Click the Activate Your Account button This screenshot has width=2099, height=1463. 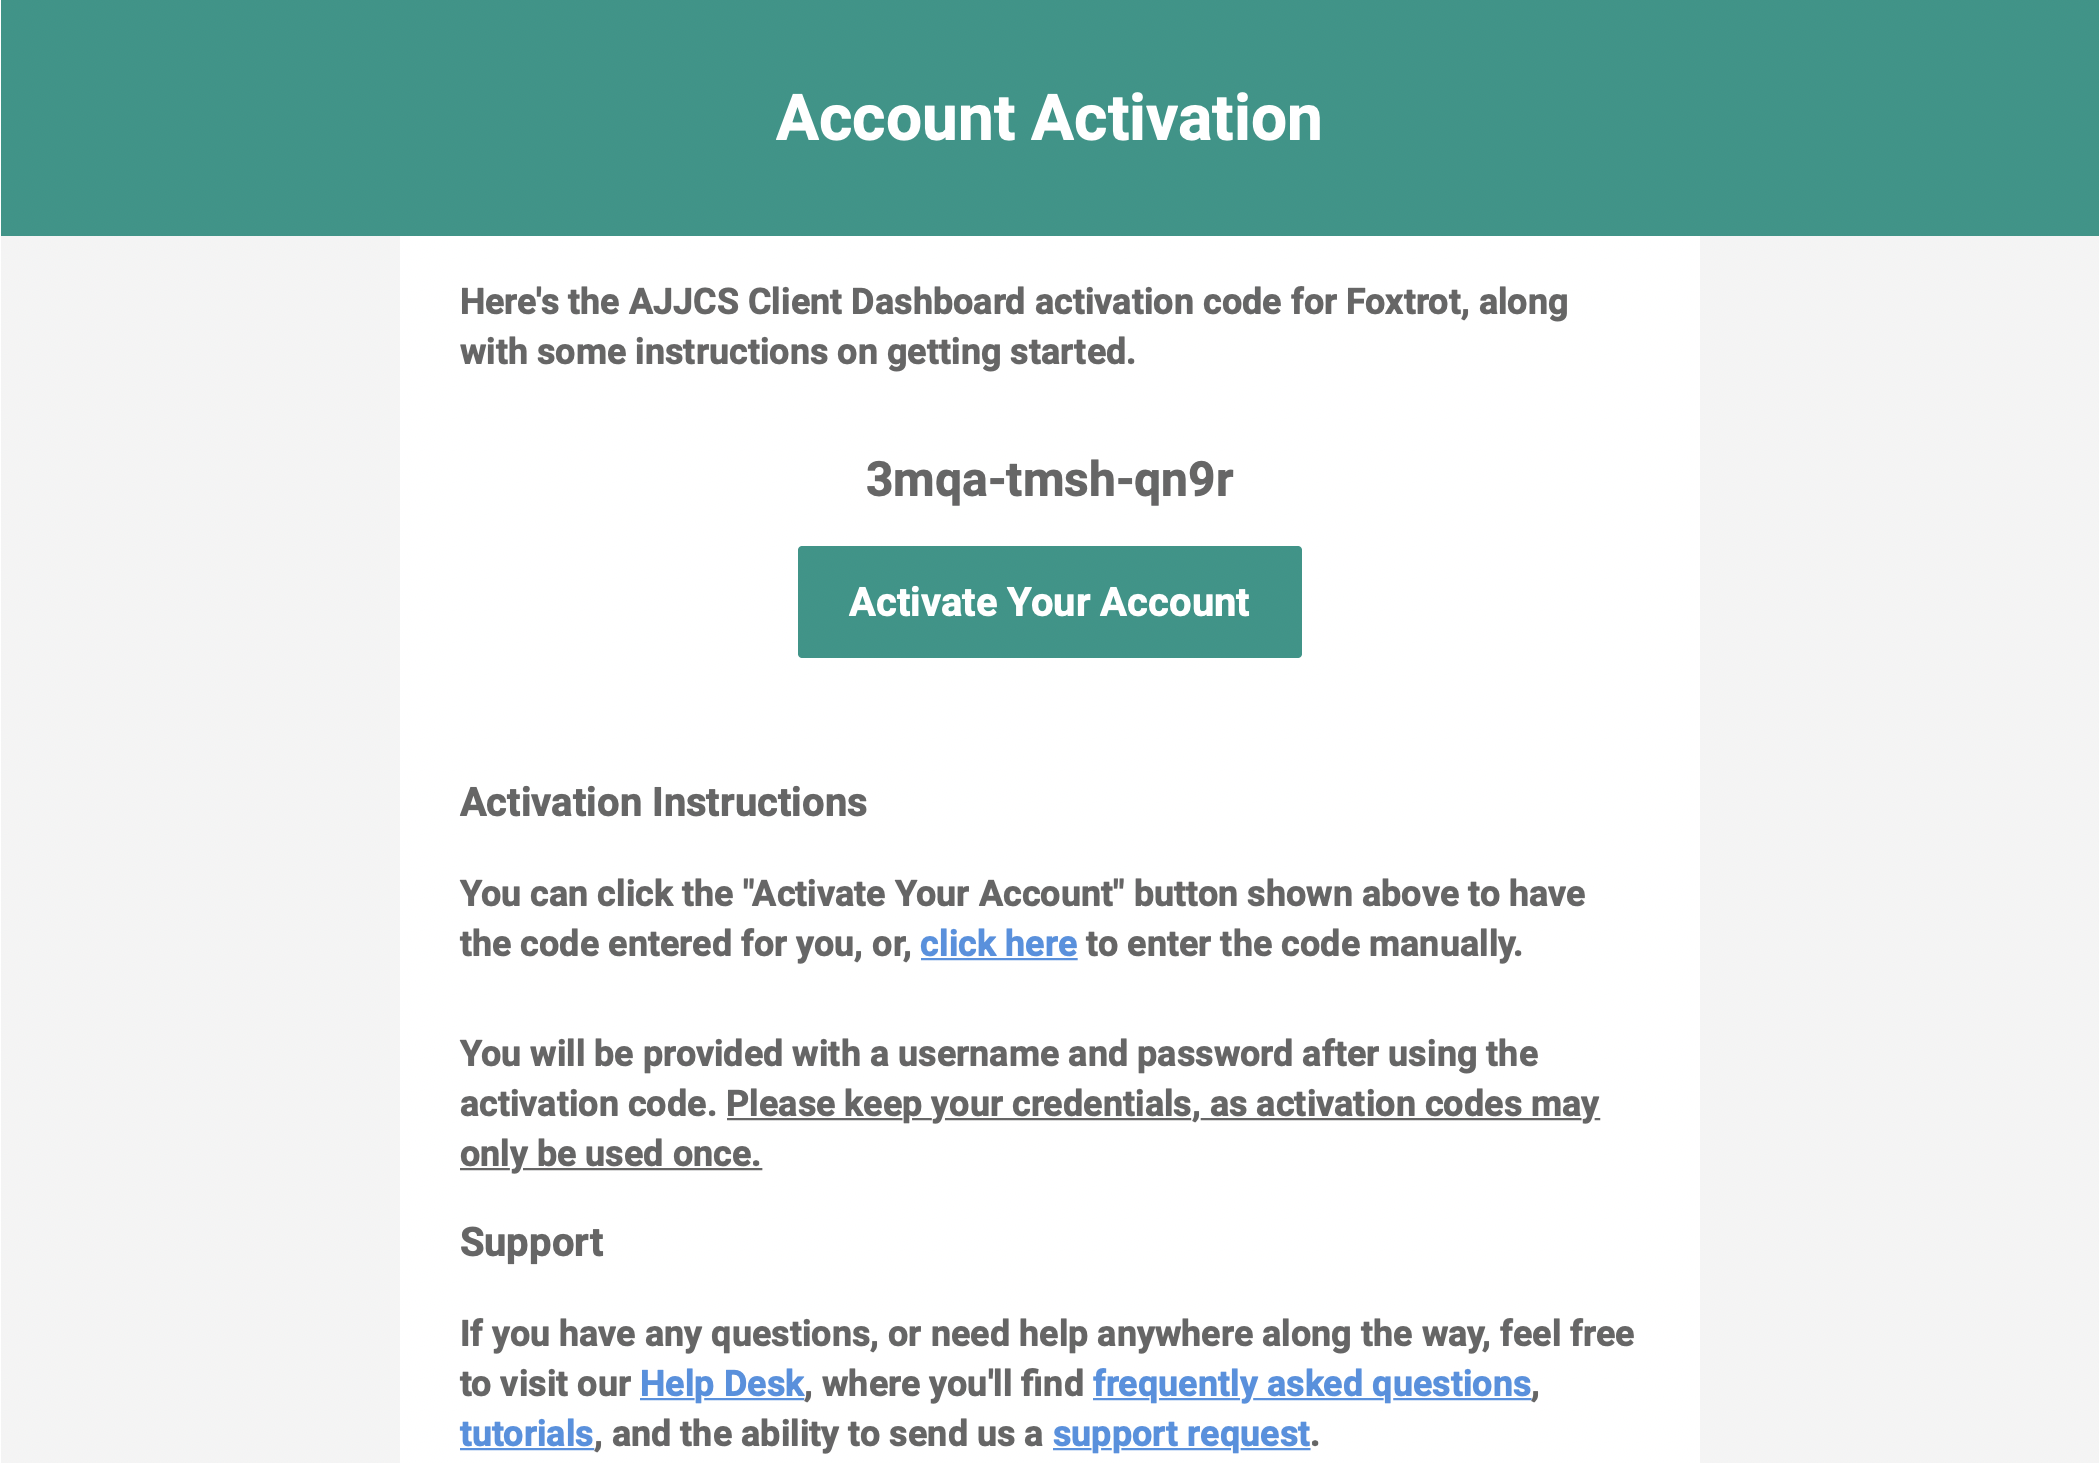pyautogui.click(x=1049, y=602)
